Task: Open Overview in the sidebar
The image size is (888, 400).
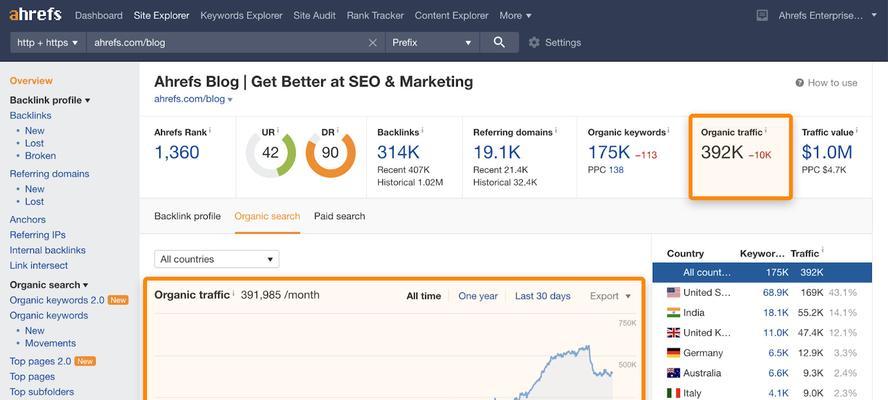Action: [31, 81]
